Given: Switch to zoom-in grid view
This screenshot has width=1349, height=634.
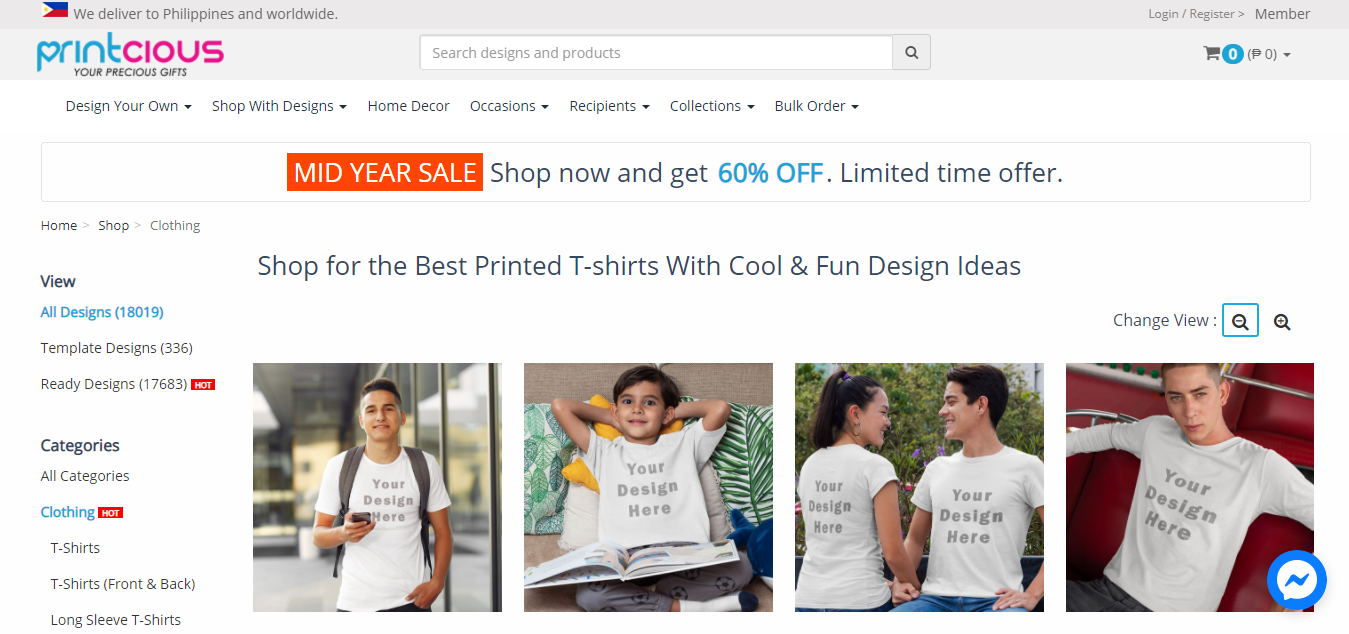Looking at the screenshot, I should coord(1282,321).
